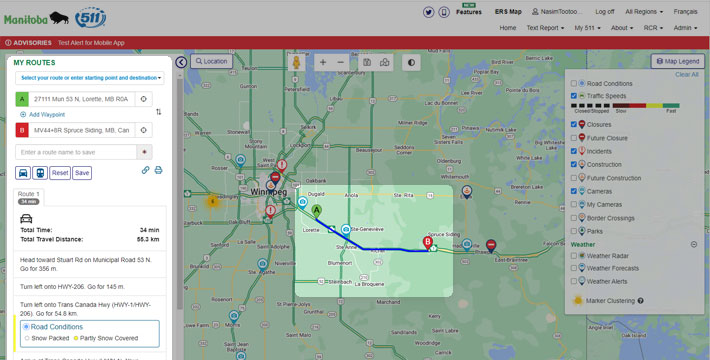Open Location search button

[211, 61]
